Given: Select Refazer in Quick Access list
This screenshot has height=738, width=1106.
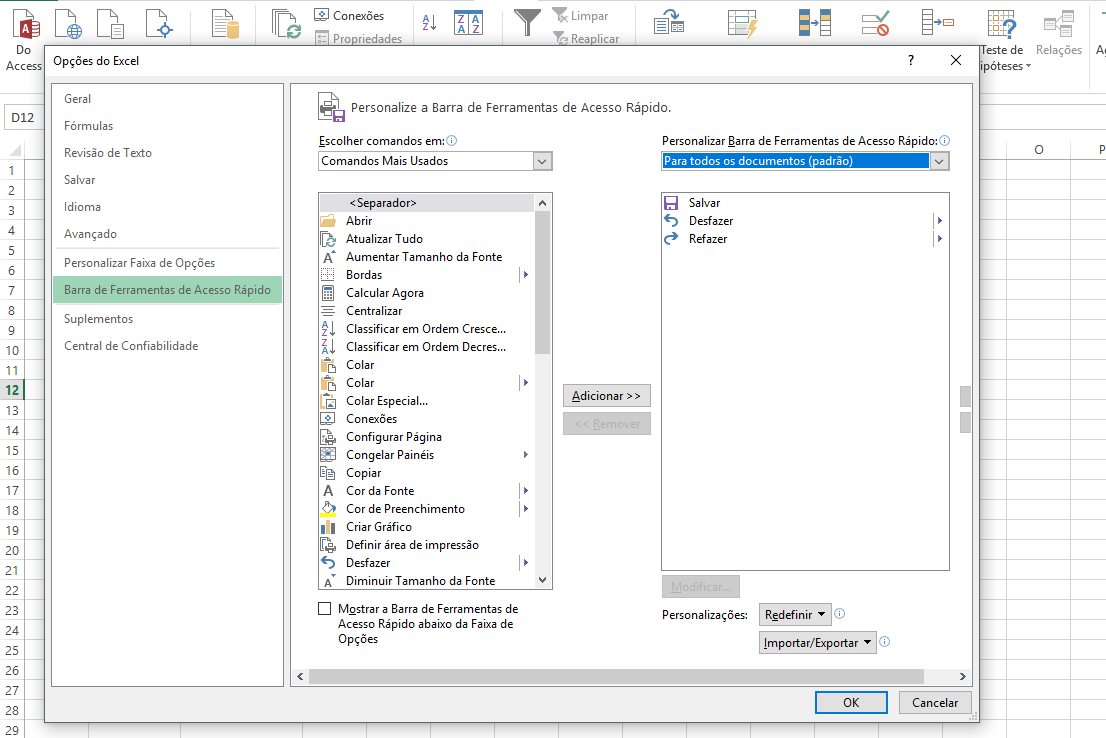Looking at the screenshot, I should (x=804, y=238).
